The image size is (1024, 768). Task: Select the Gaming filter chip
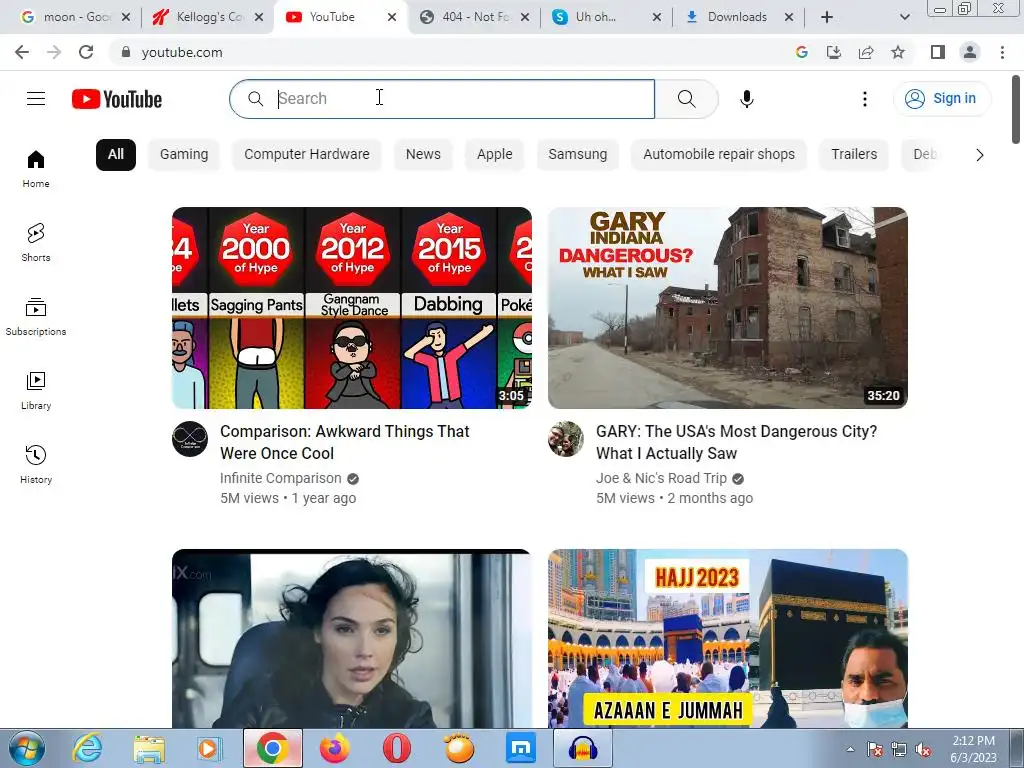click(184, 155)
